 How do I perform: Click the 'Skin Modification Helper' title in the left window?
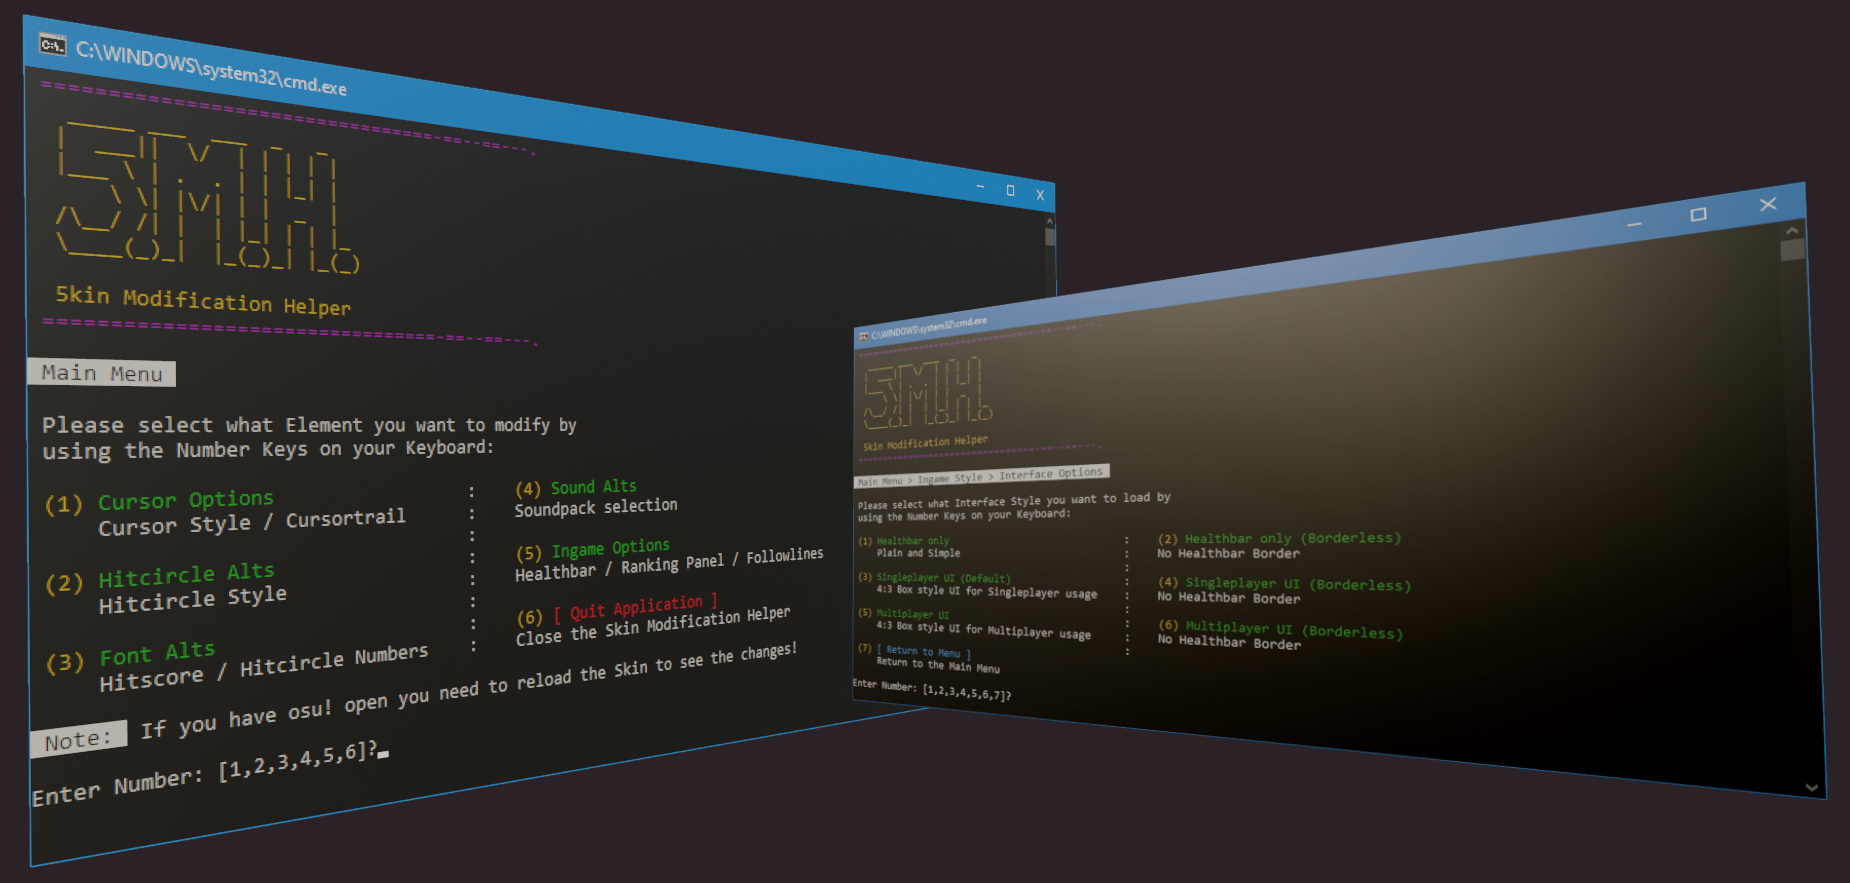[x=203, y=300]
